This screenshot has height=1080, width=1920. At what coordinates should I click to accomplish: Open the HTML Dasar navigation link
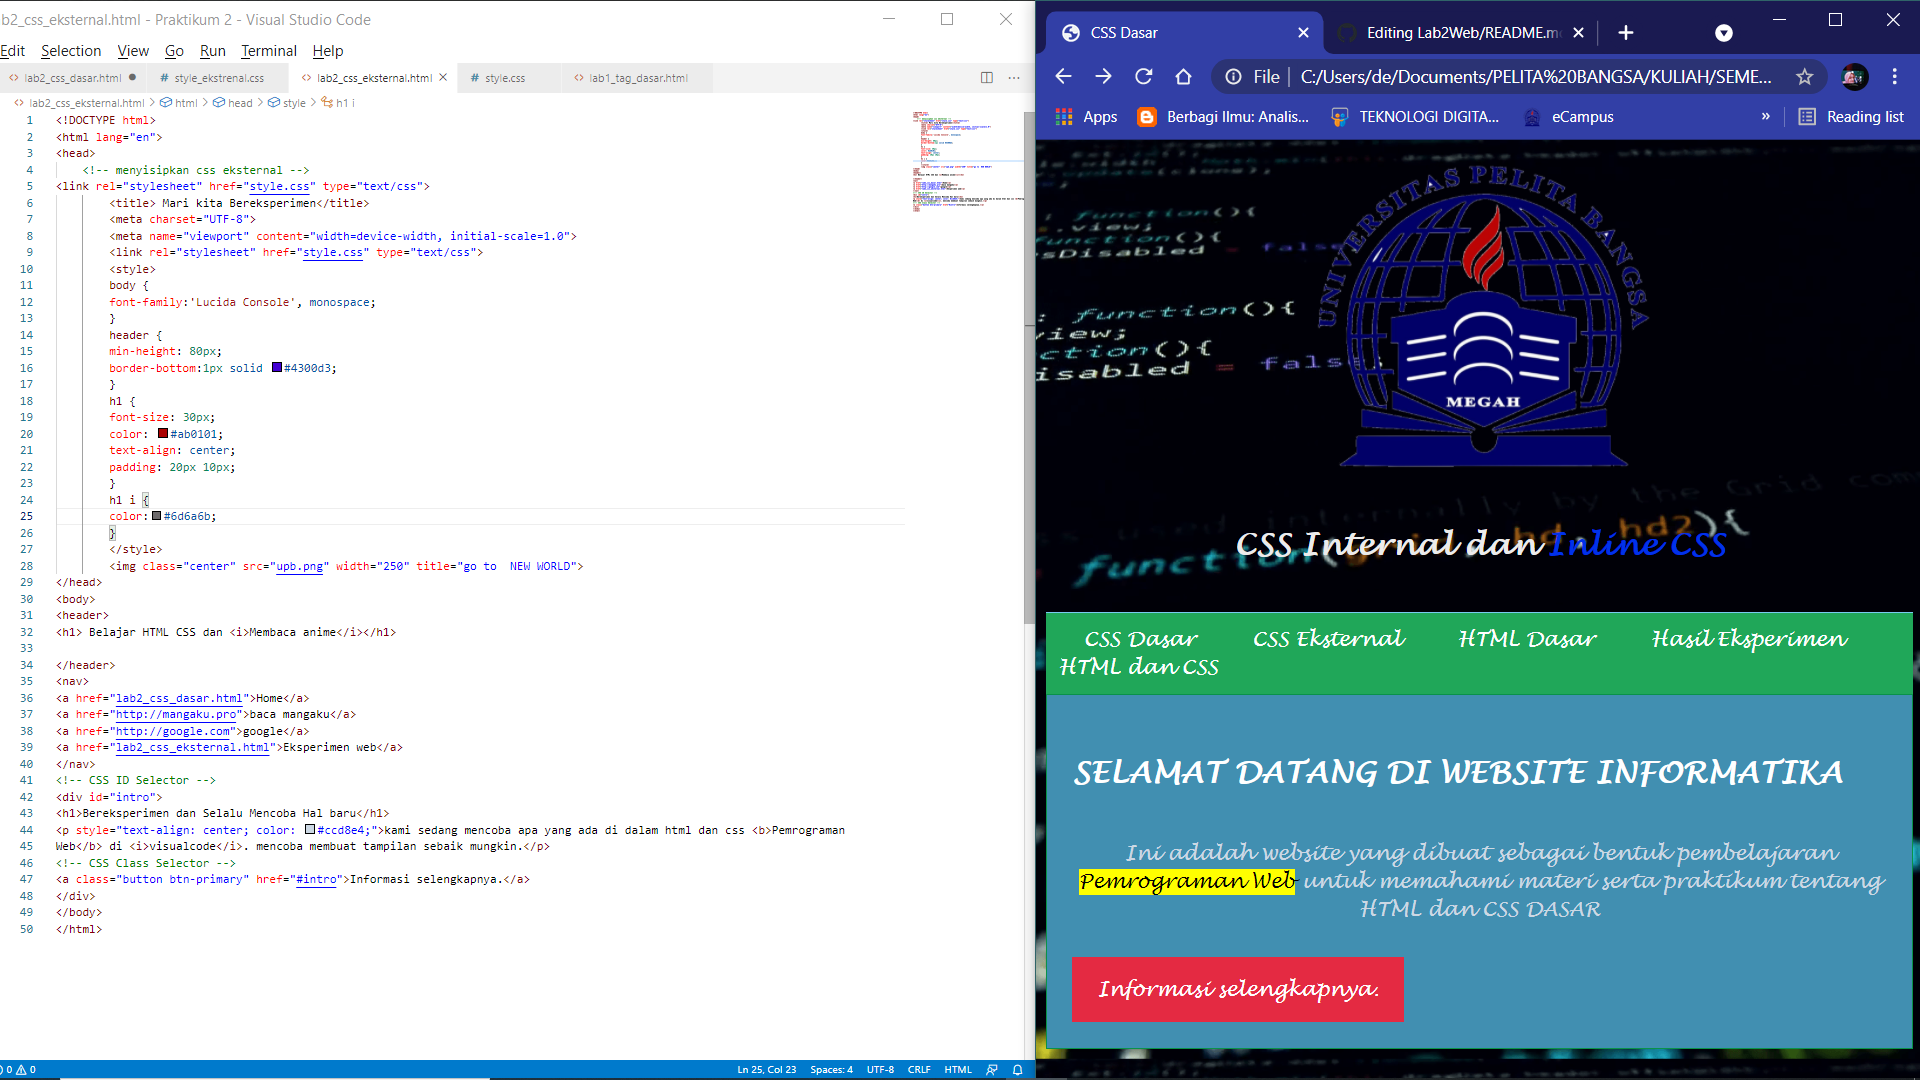click(1527, 639)
